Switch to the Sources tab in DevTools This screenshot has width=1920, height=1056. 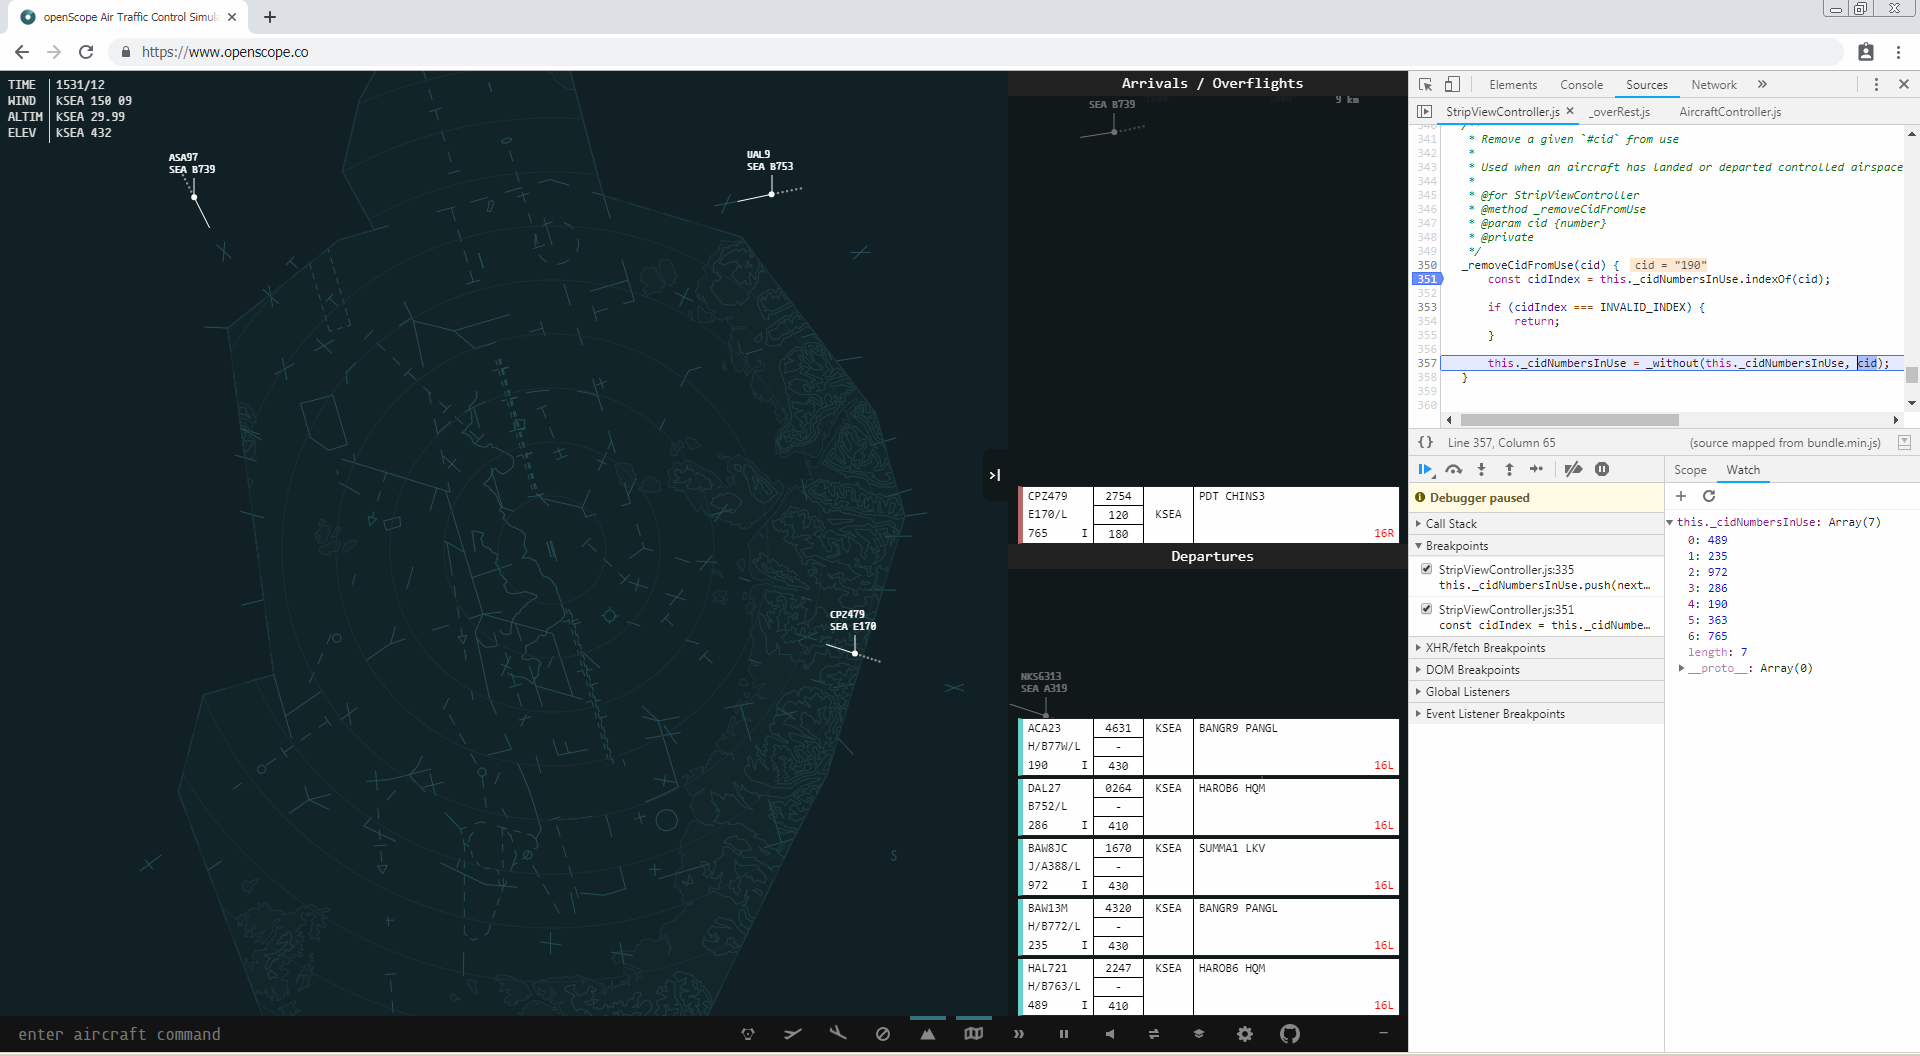[x=1647, y=85]
